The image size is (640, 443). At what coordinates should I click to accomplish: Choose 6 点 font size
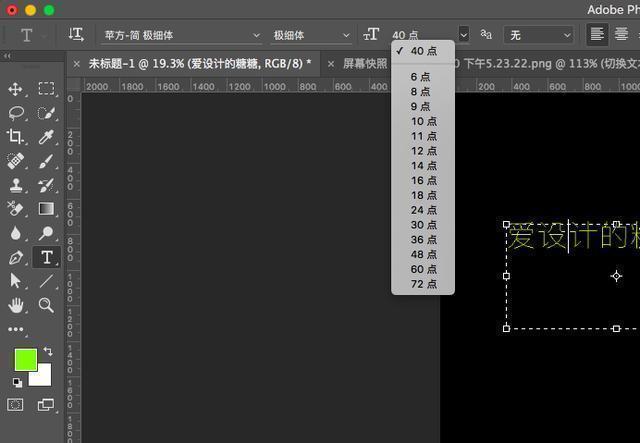click(423, 77)
